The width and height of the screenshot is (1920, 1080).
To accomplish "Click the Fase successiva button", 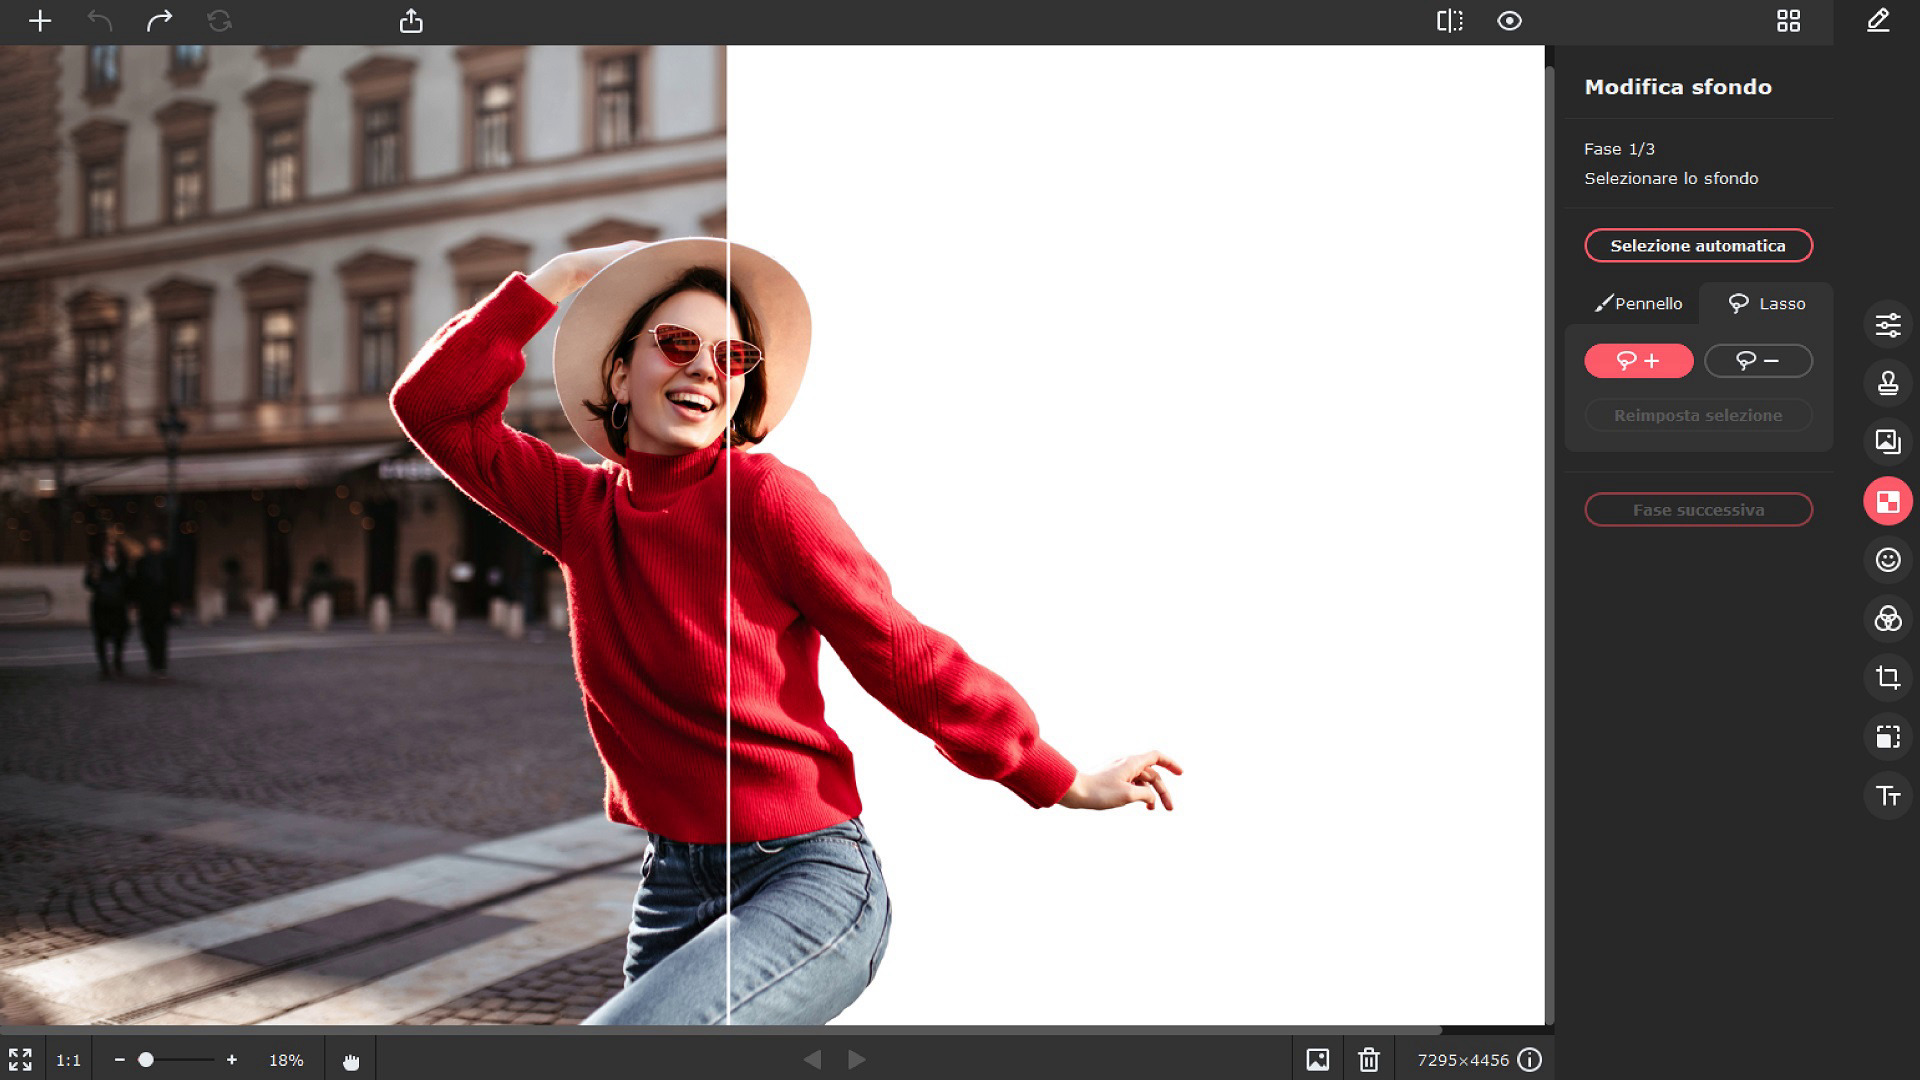I will click(x=1697, y=510).
